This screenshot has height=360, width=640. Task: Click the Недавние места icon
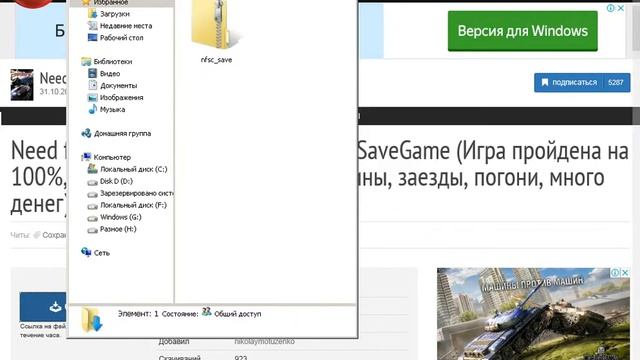pos(92,26)
